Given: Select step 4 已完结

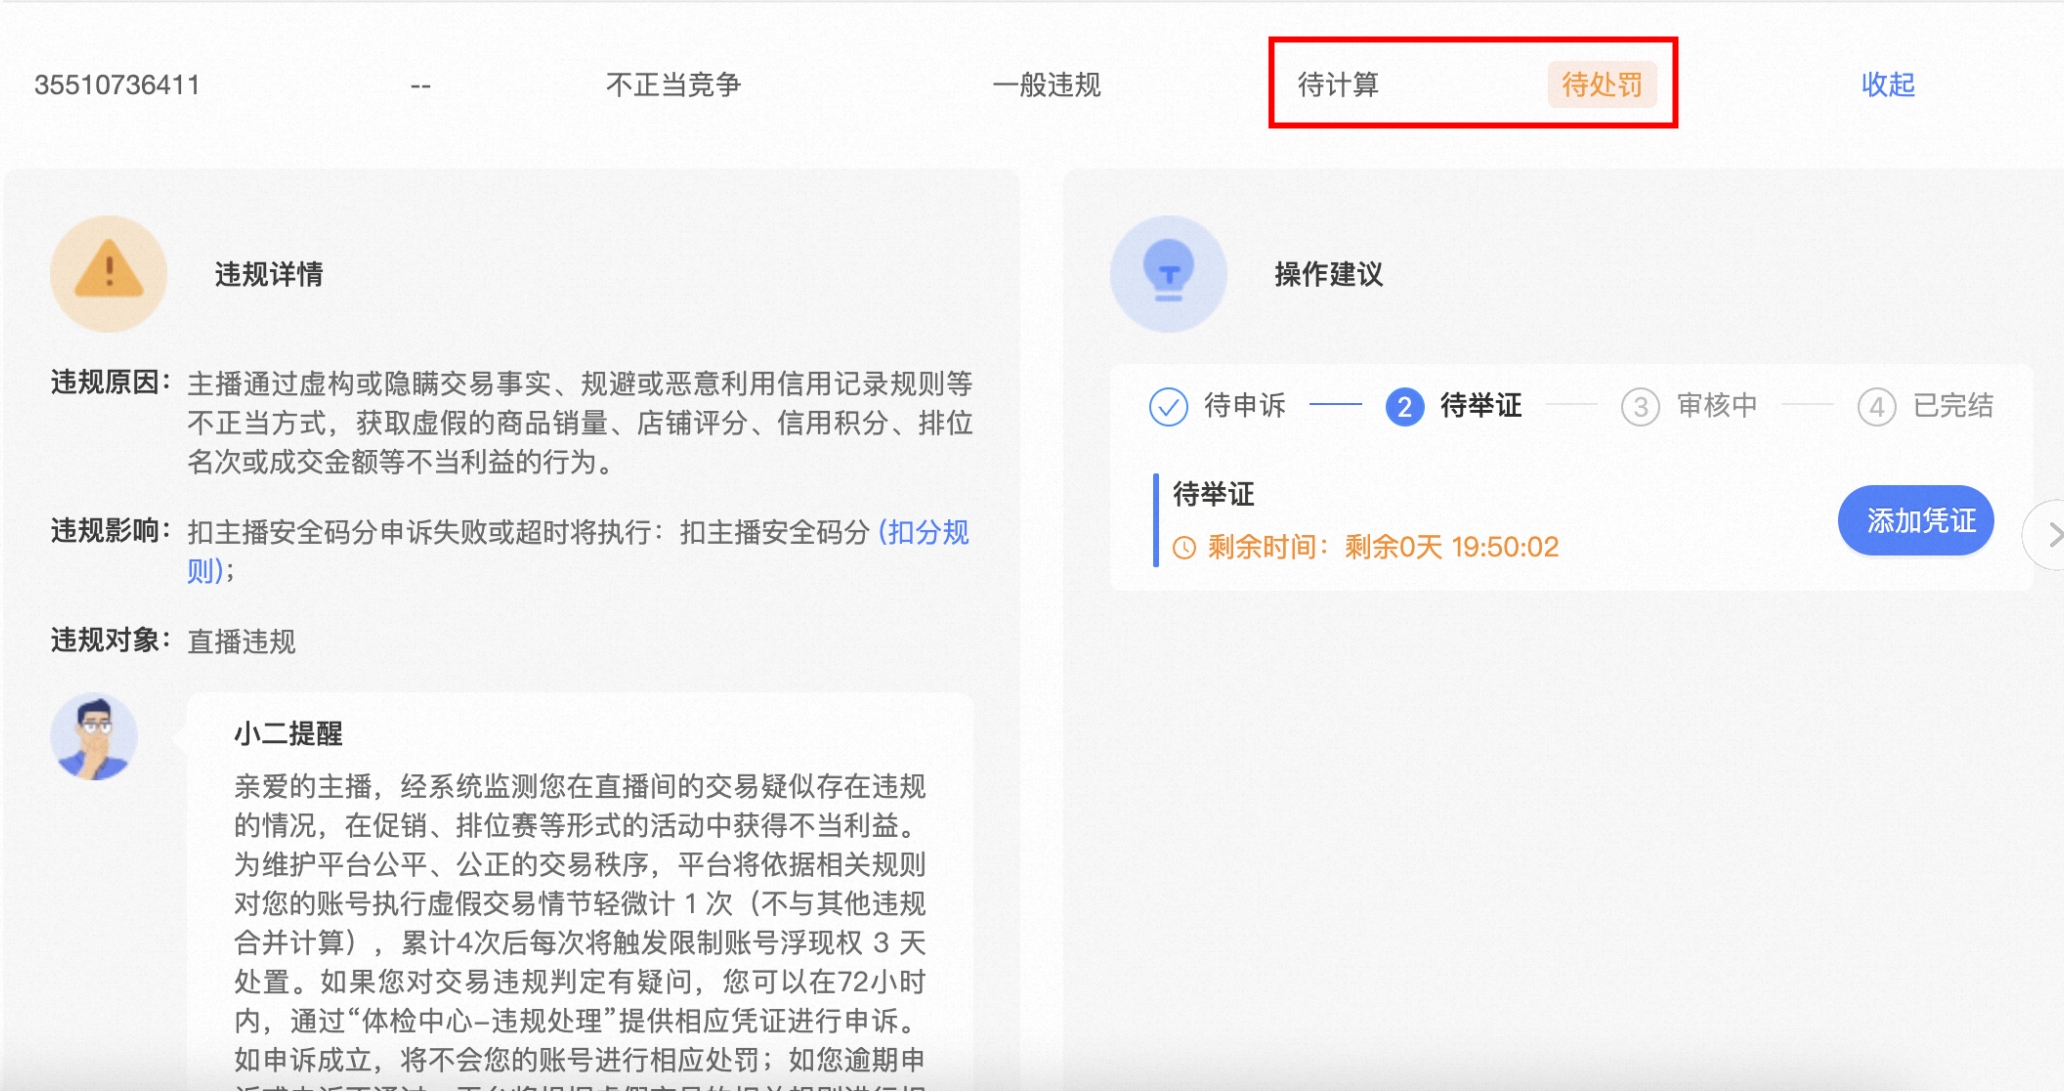Looking at the screenshot, I should (1925, 406).
